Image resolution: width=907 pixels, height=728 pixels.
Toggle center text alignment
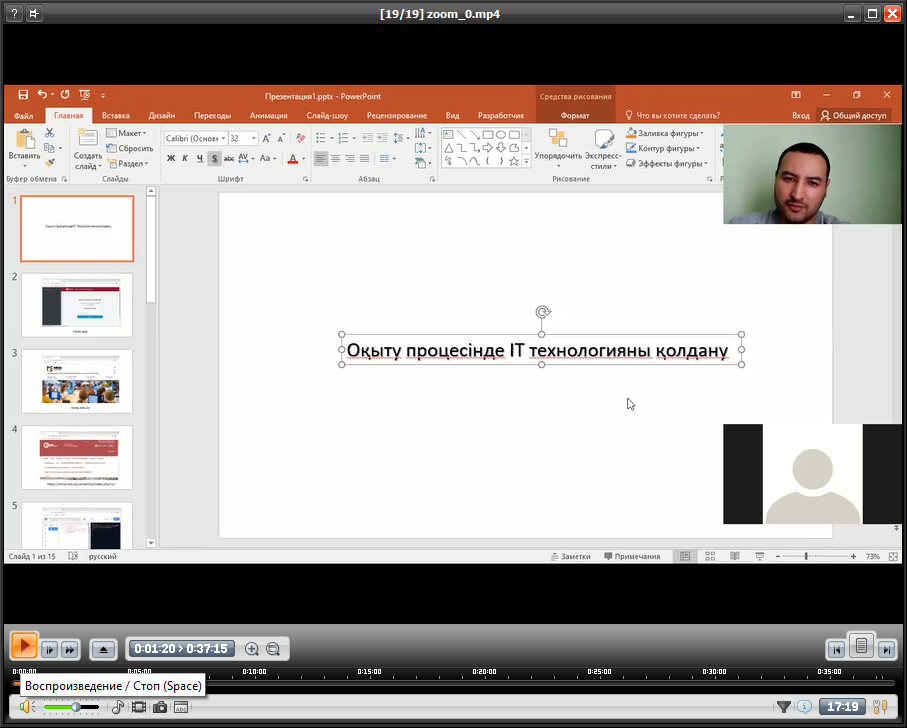point(335,158)
